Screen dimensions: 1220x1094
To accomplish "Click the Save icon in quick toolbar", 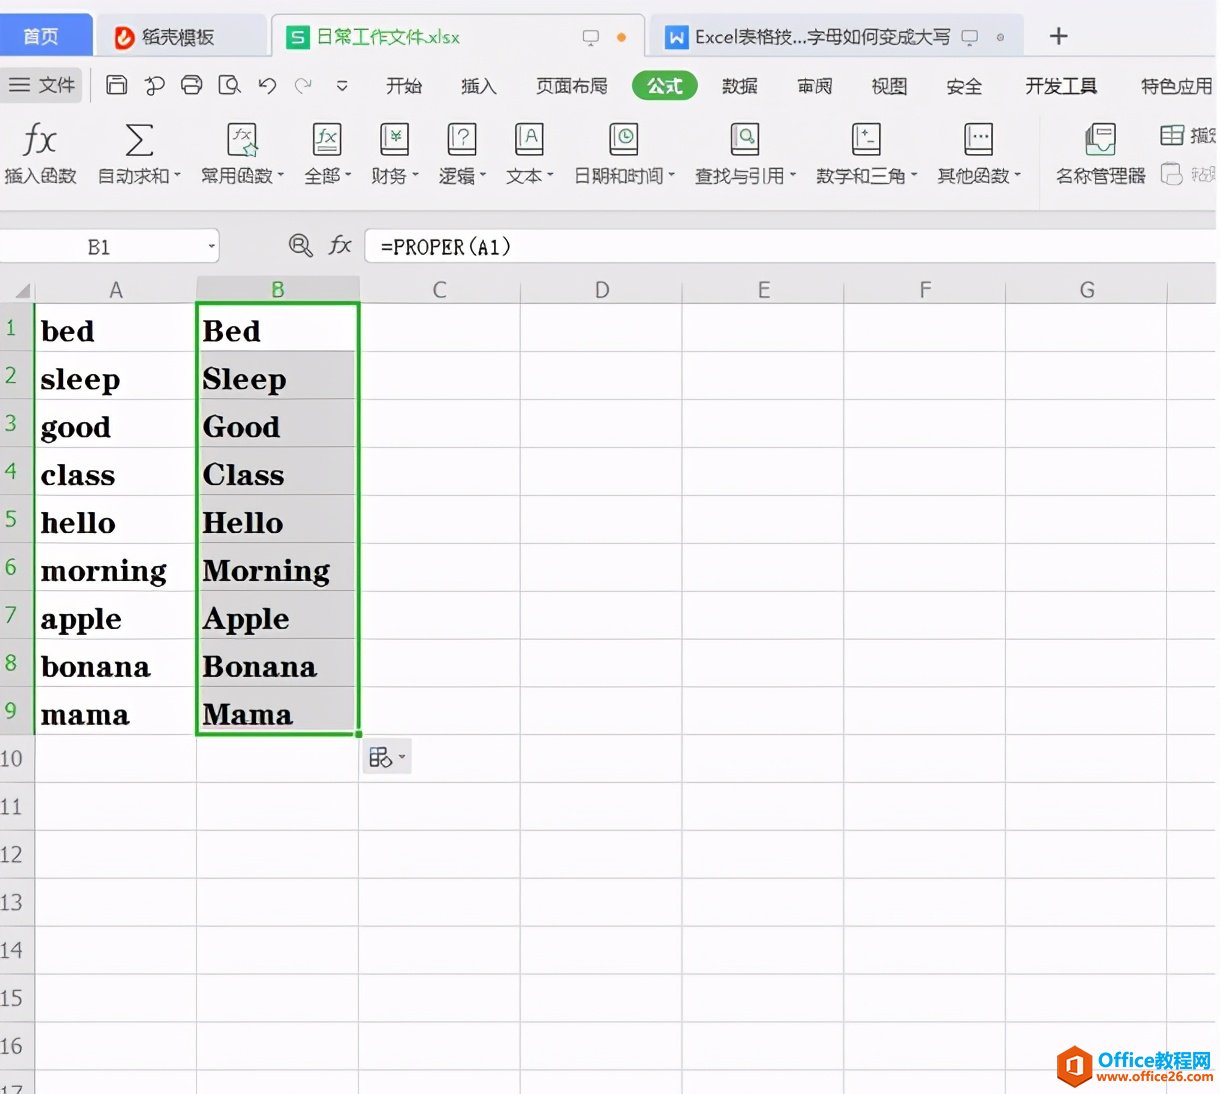I will coord(117,85).
